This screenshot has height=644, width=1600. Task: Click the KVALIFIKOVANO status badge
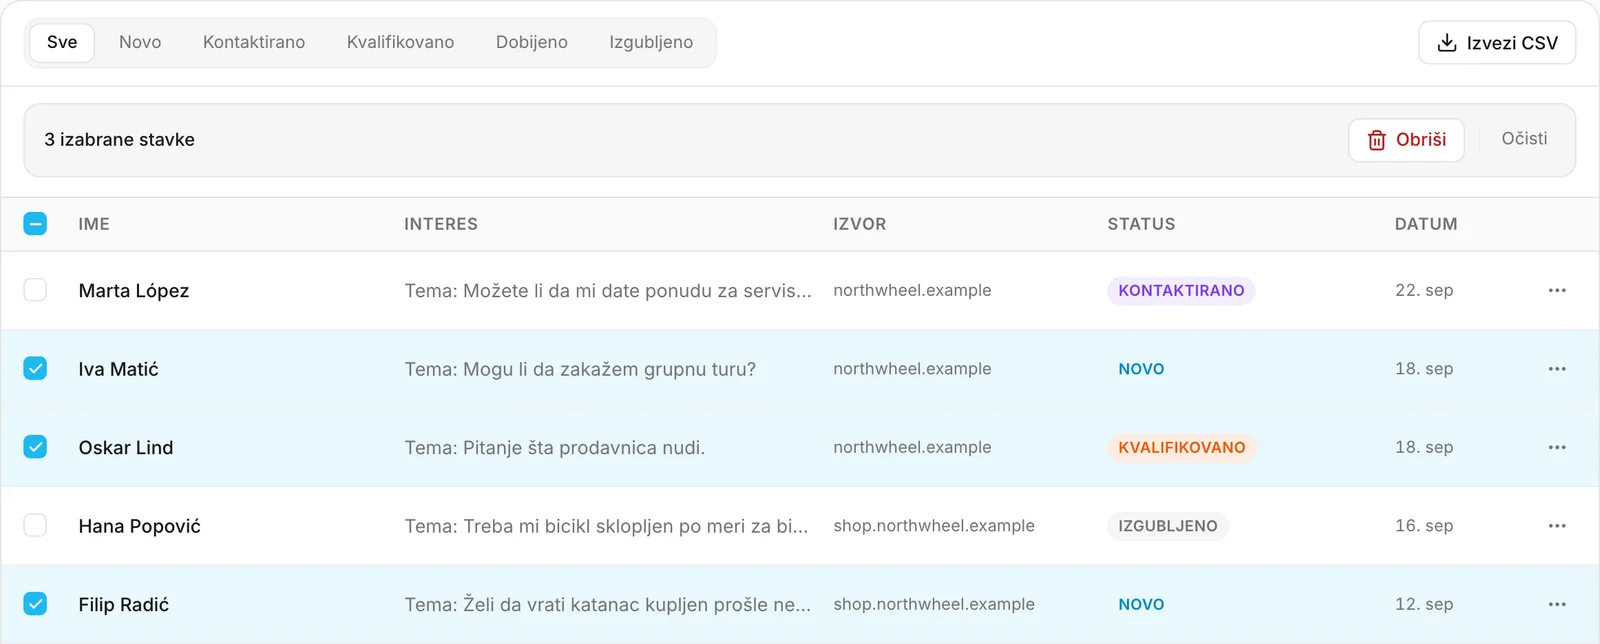point(1182,447)
